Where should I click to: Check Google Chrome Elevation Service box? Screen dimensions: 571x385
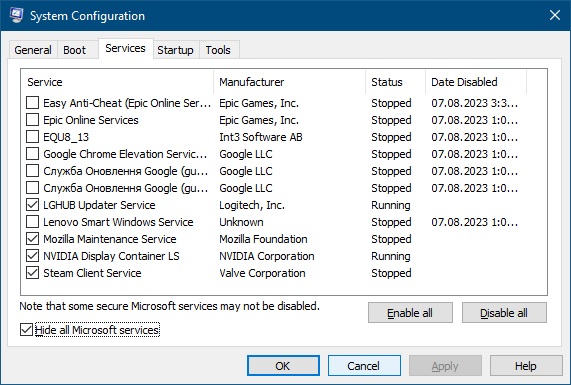(32, 154)
